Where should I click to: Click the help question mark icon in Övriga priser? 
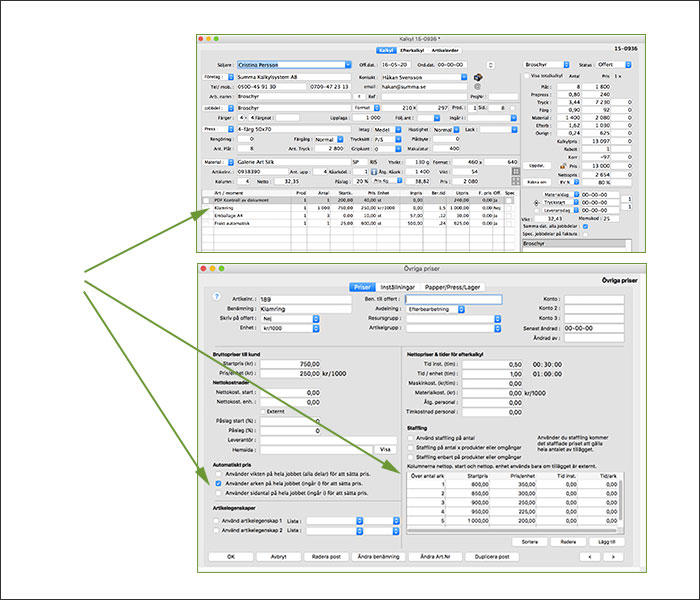(x=217, y=296)
